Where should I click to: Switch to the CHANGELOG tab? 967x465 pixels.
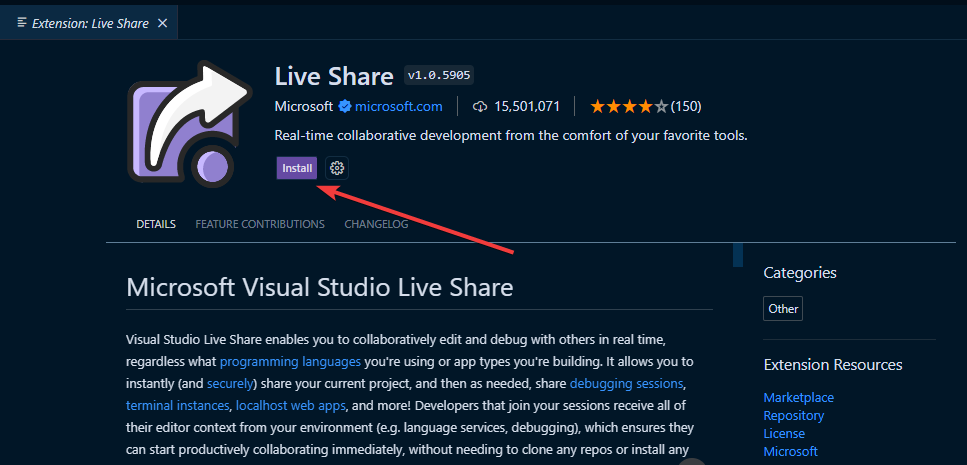tap(376, 224)
